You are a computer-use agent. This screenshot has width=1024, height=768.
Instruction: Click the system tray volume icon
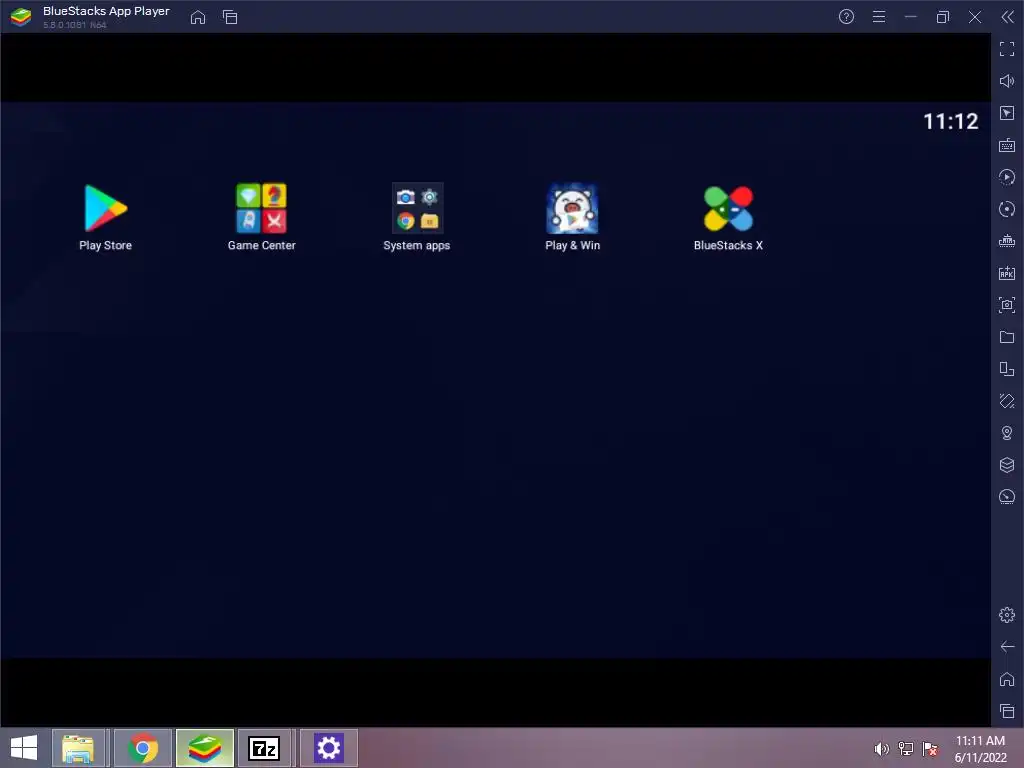point(882,749)
